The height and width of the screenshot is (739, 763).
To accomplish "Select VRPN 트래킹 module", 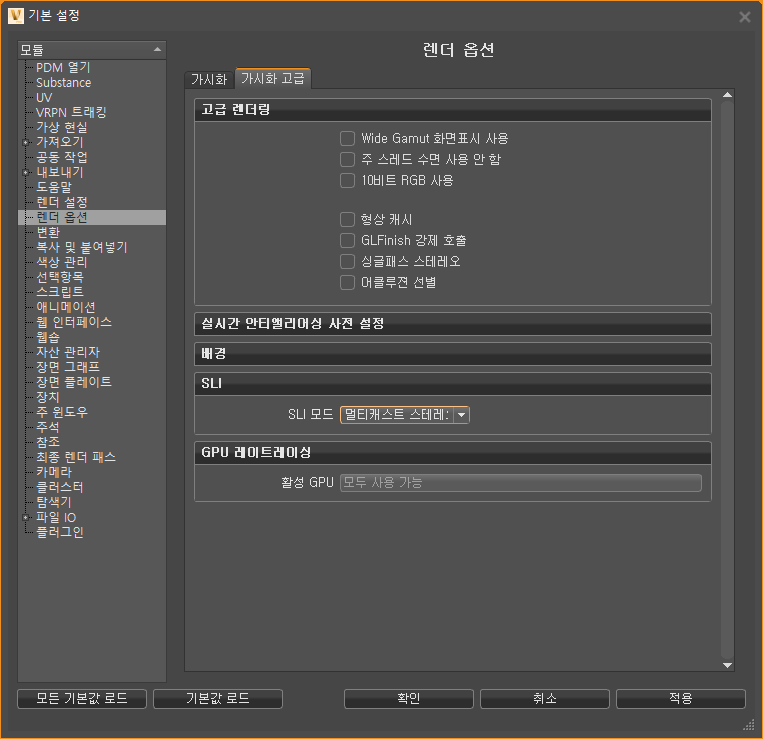I will 71,112.
